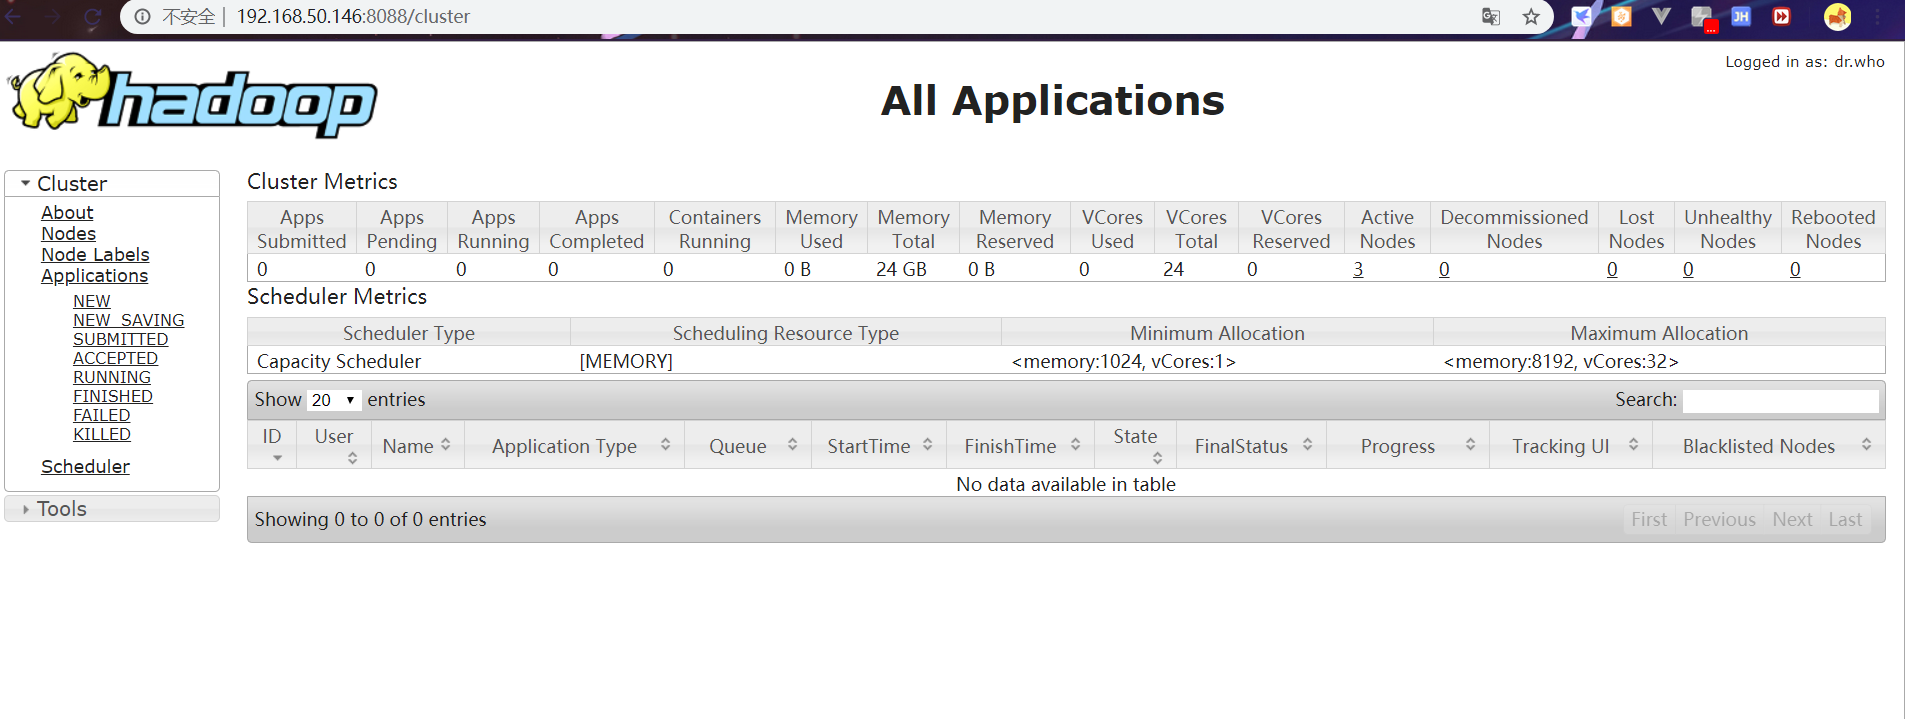The image size is (1905, 719).
Task: Click the browser reload icon
Action: (92, 16)
